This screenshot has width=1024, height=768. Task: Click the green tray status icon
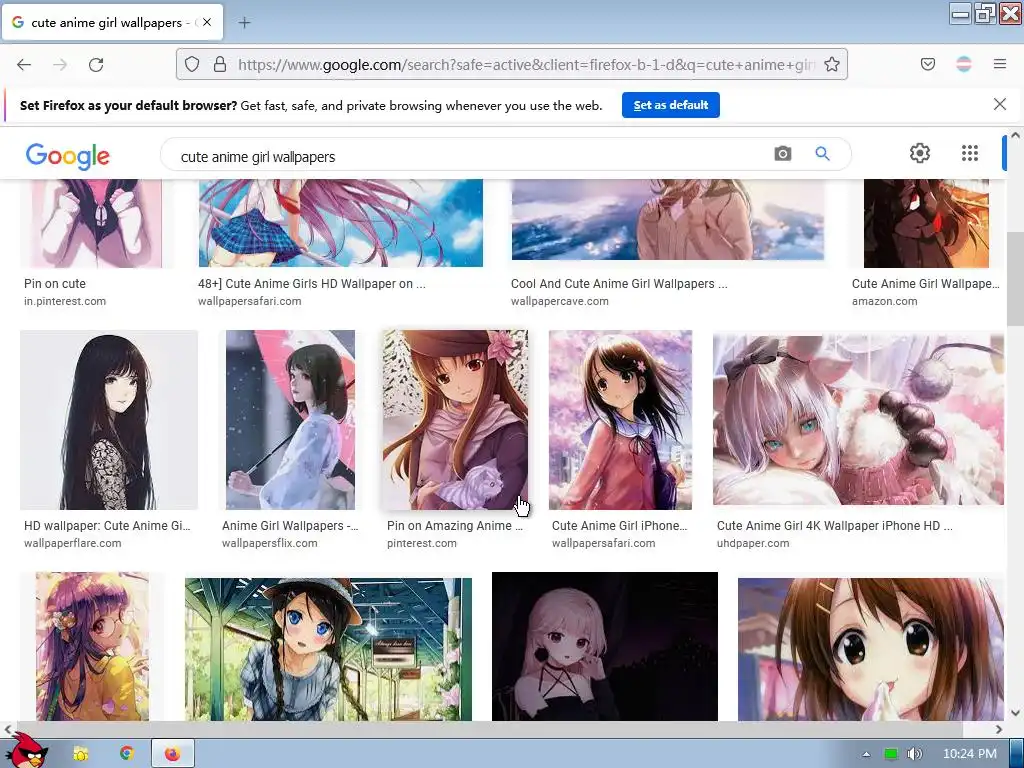pos(891,754)
